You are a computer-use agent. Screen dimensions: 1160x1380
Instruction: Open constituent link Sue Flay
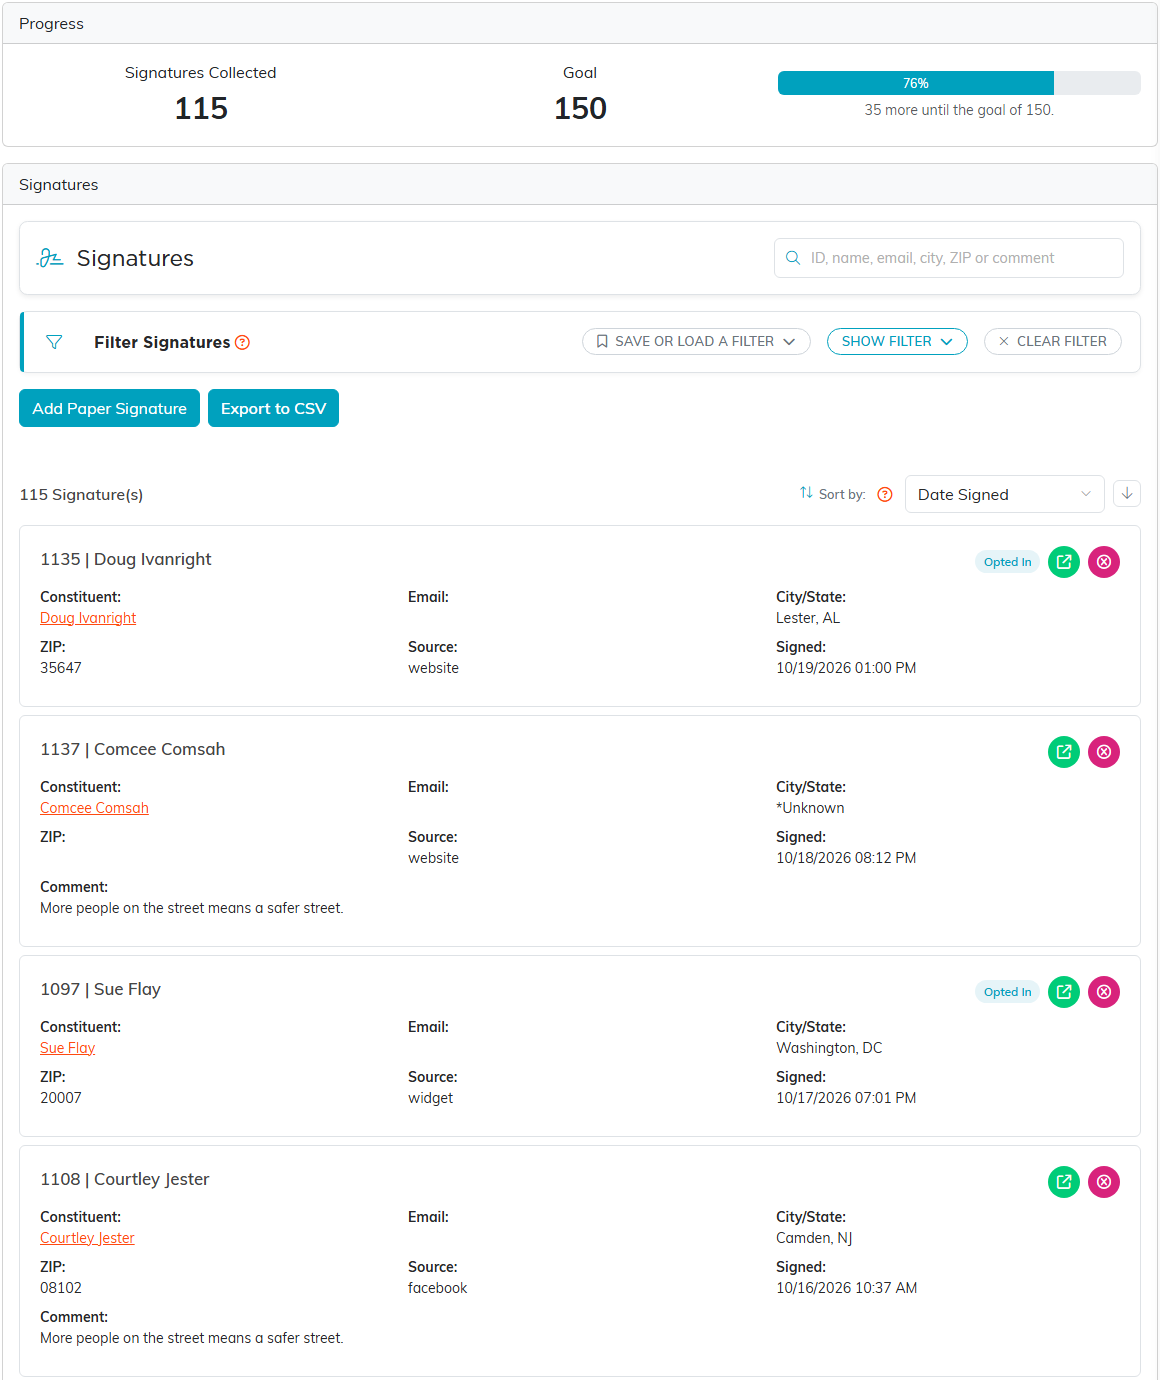click(x=68, y=1048)
